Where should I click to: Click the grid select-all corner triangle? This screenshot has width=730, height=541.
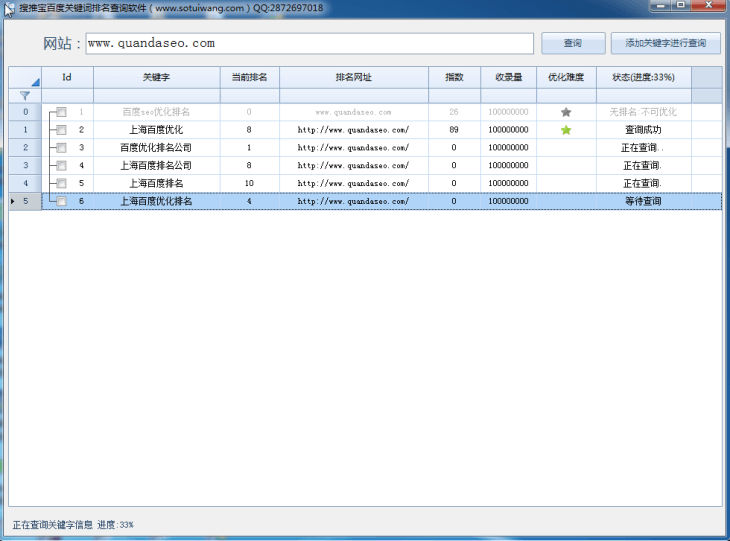(35, 82)
